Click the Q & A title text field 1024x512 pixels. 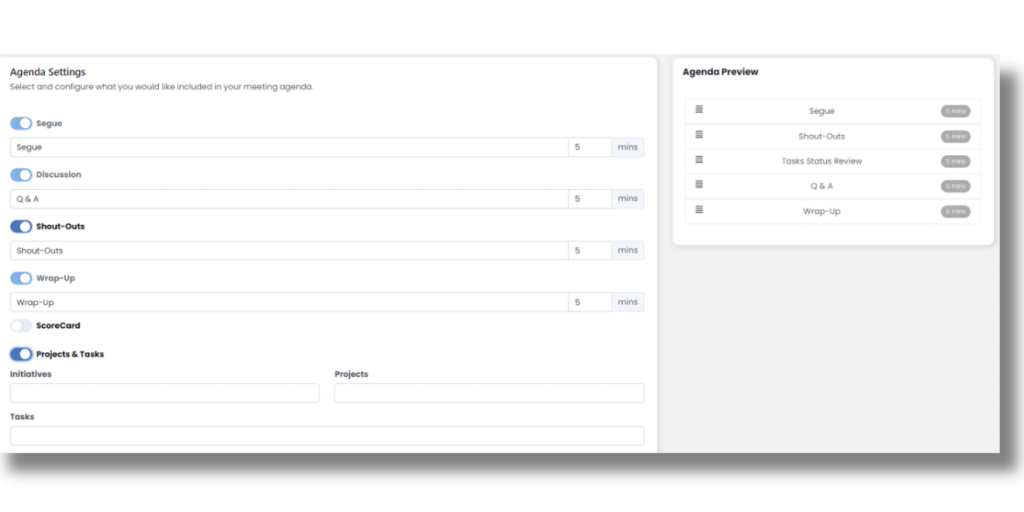[289, 199]
